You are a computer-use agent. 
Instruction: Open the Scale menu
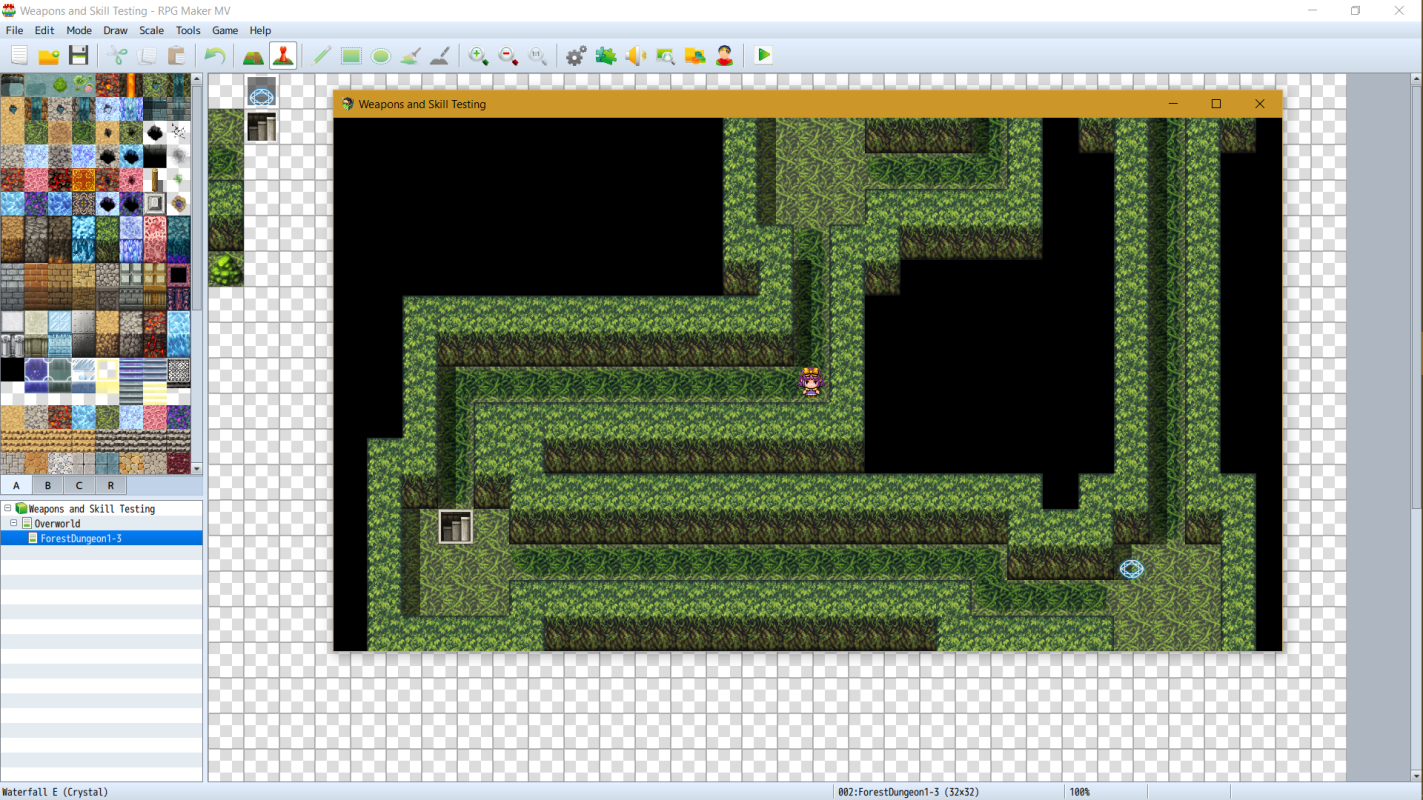pos(151,31)
